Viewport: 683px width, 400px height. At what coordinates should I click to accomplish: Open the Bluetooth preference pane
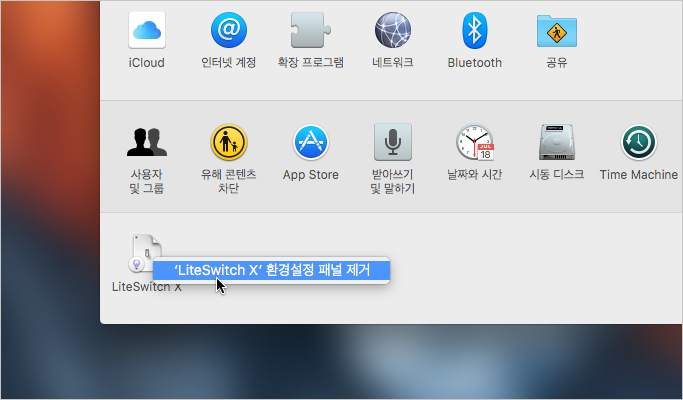474,30
